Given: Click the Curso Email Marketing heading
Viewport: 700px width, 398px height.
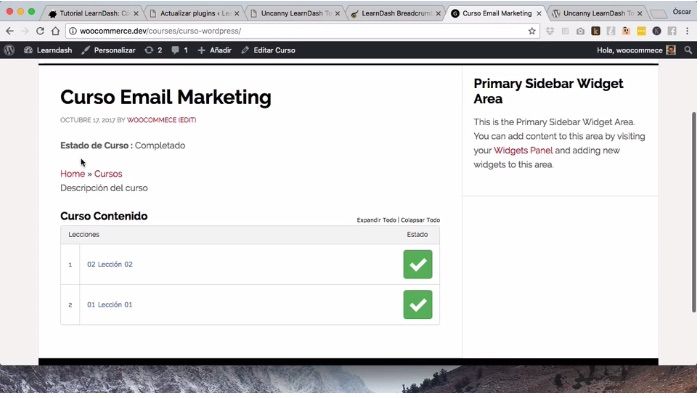Looking at the screenshot, I should pos(166,97).
